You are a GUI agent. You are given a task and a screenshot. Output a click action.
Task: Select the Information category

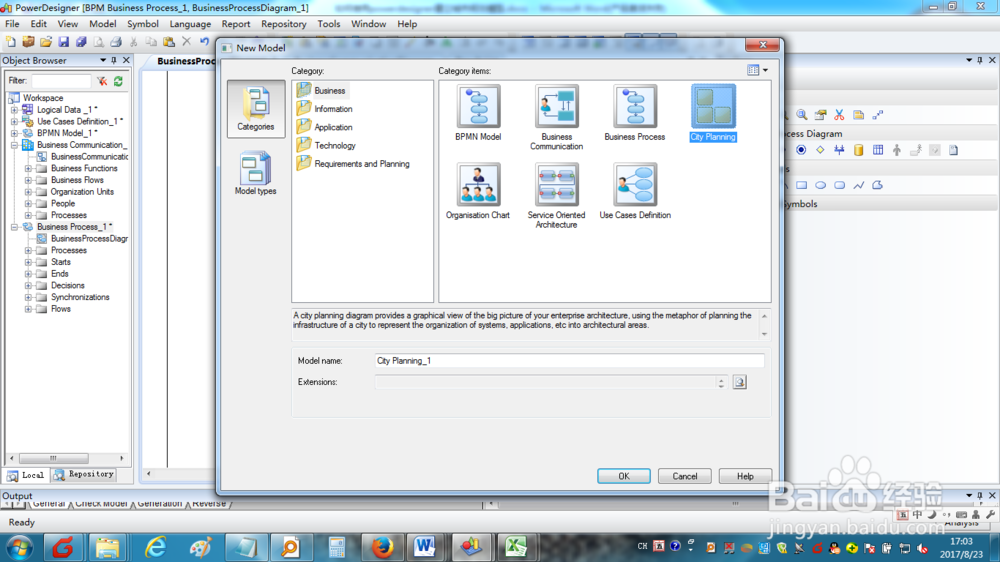point(325,109)
